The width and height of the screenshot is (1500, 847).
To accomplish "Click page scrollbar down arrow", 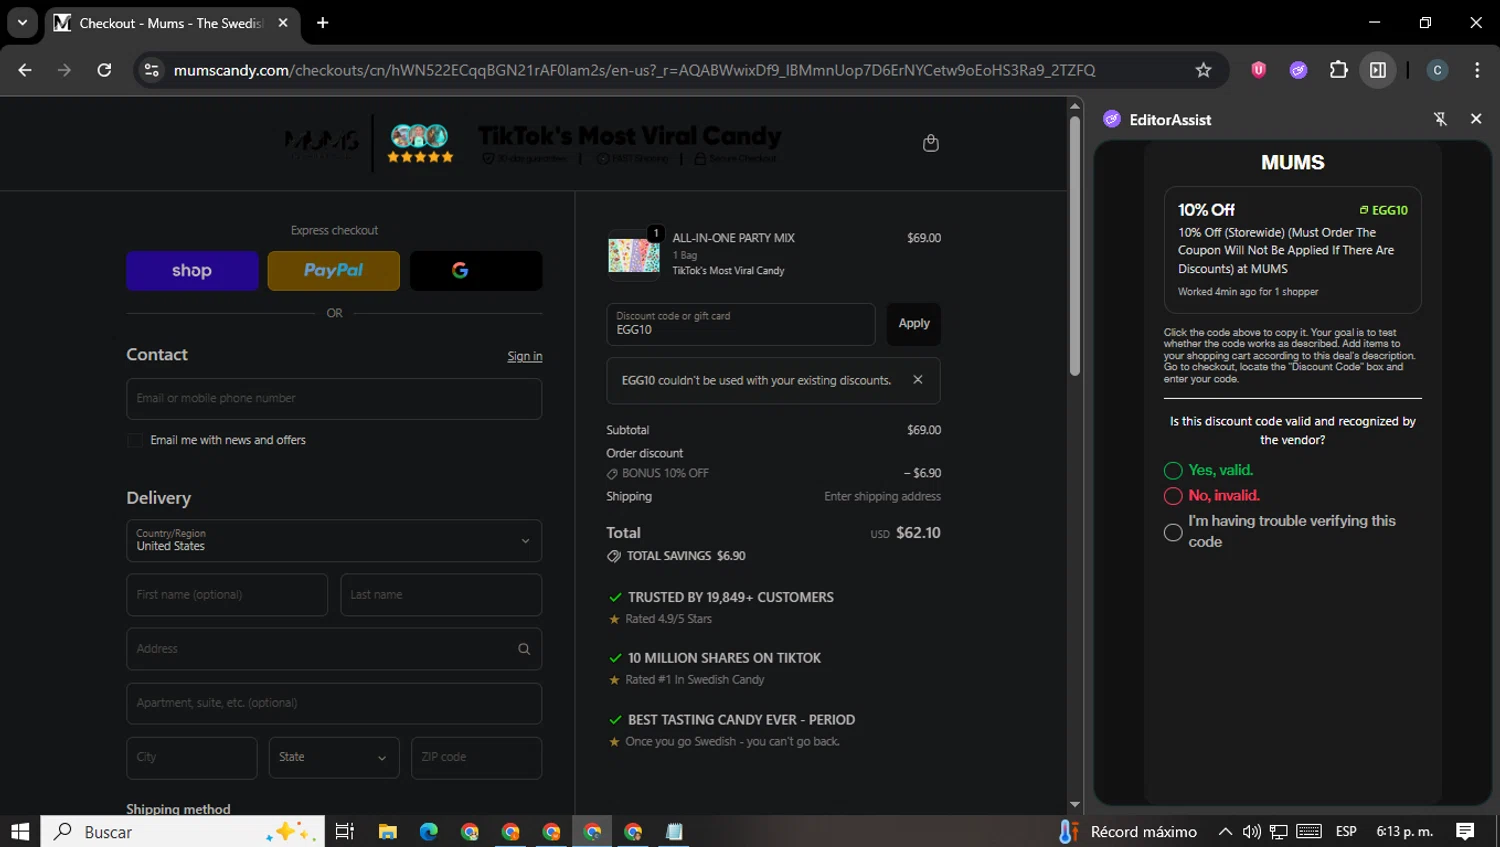I will (1075, 804).
